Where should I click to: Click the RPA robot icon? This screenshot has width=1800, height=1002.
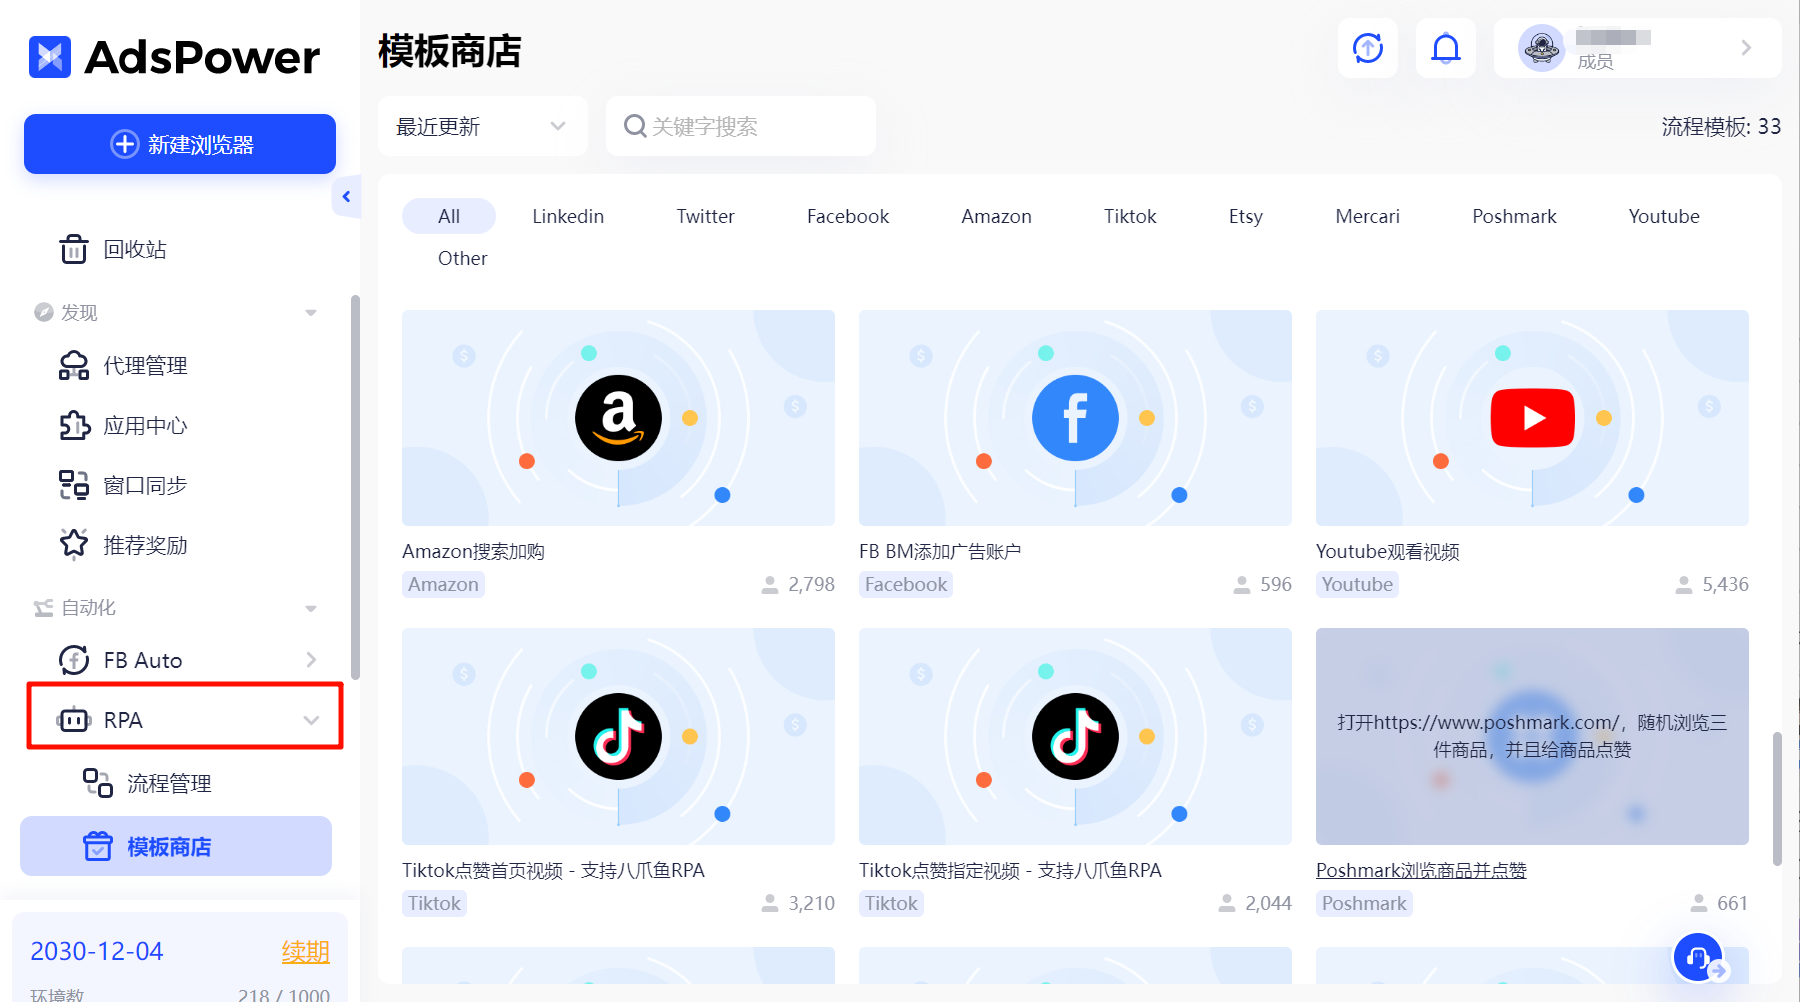click(74, 720)
